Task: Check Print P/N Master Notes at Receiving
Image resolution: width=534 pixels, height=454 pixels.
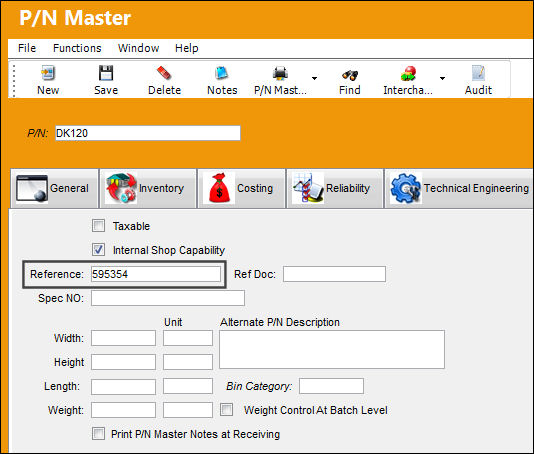Action: tap(98, 434)
